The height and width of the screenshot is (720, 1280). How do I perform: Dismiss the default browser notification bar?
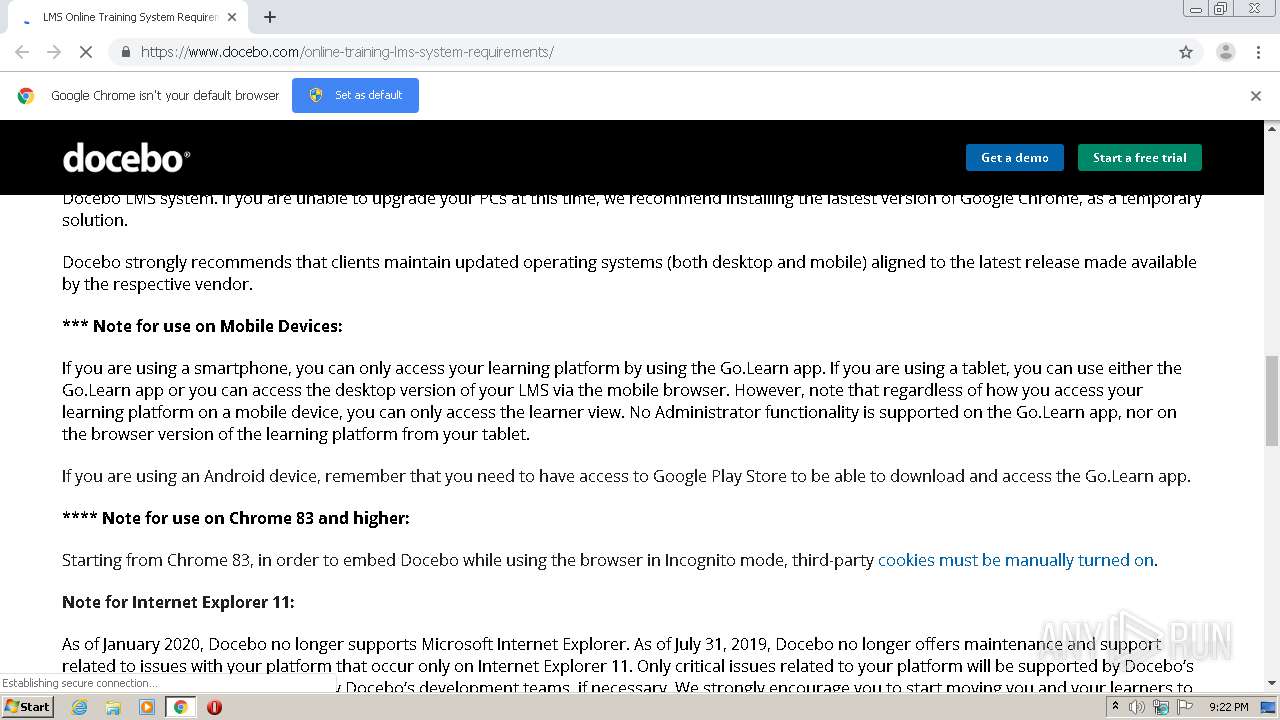tap(1256, 96)
